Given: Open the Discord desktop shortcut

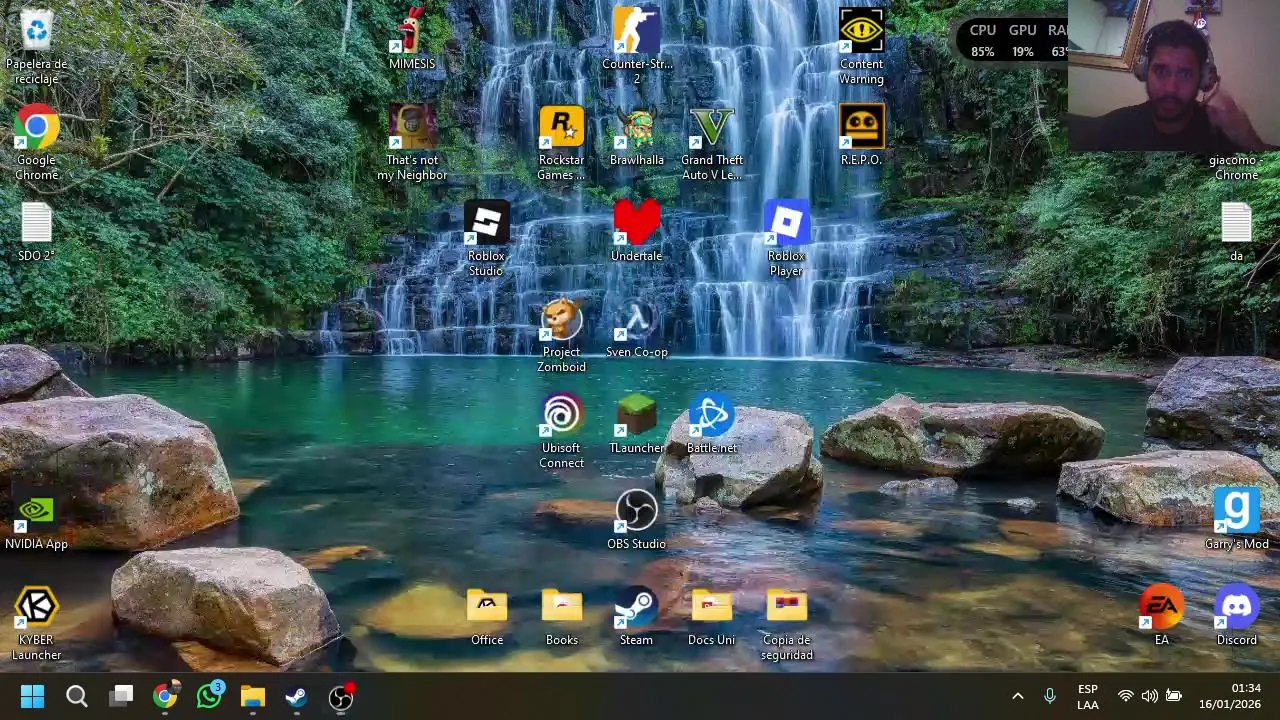Looking at the screenshot, I should click(1237, 616).
